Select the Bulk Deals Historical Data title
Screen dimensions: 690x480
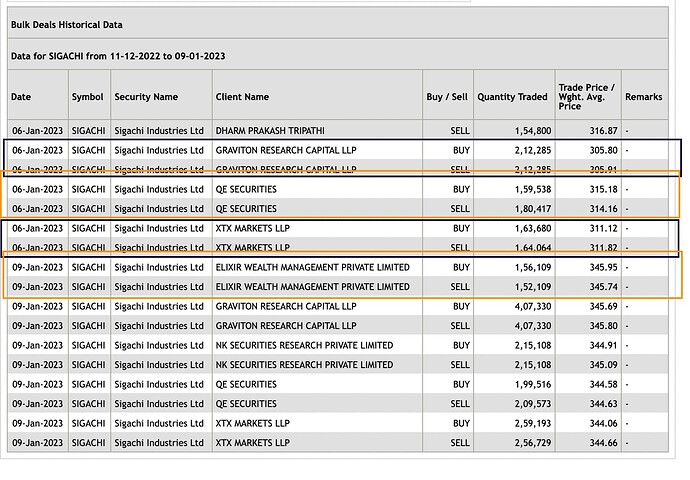coord(66,25)
